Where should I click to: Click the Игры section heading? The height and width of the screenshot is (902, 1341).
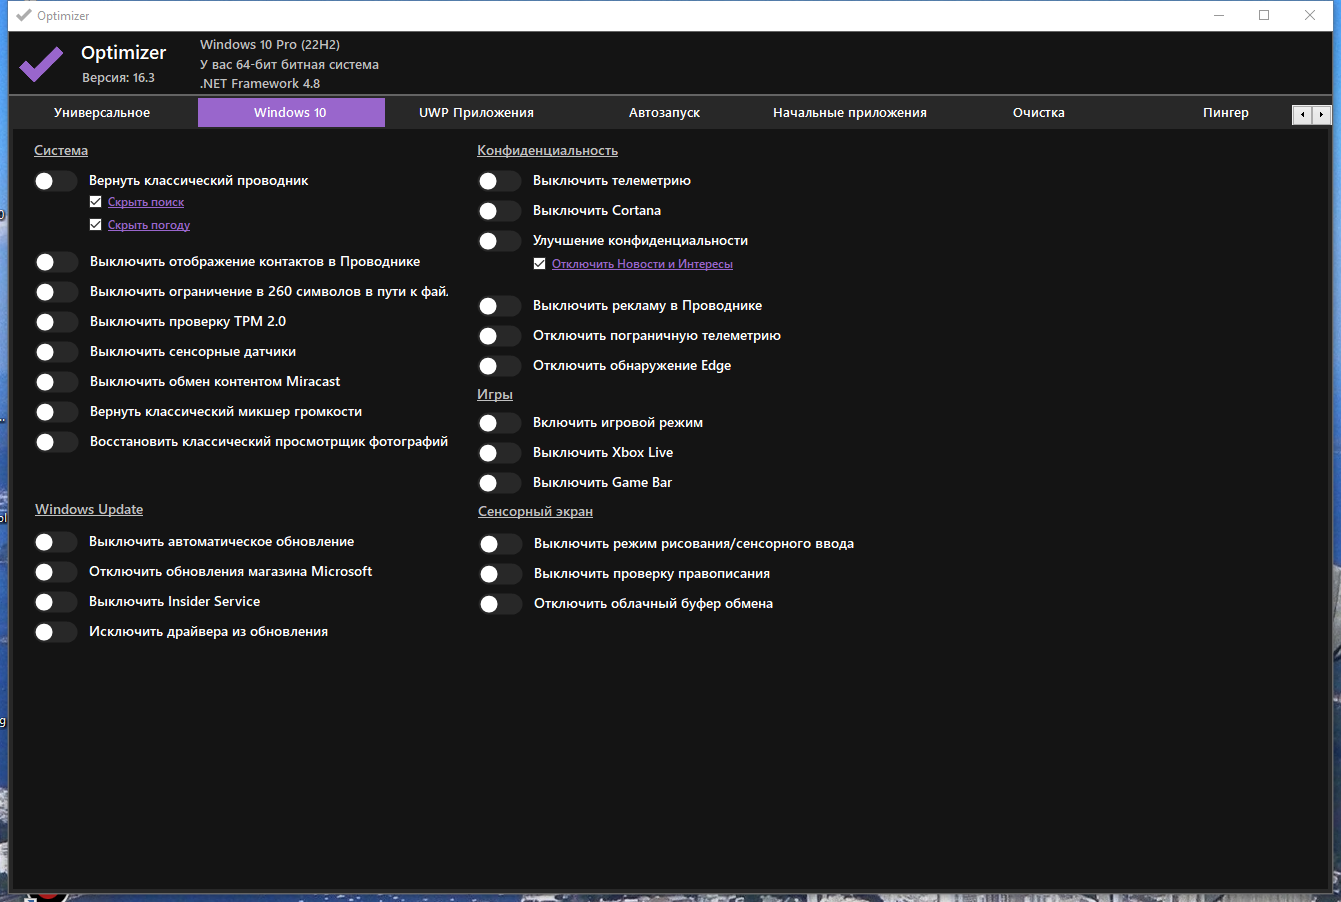(x=495, y=395)
